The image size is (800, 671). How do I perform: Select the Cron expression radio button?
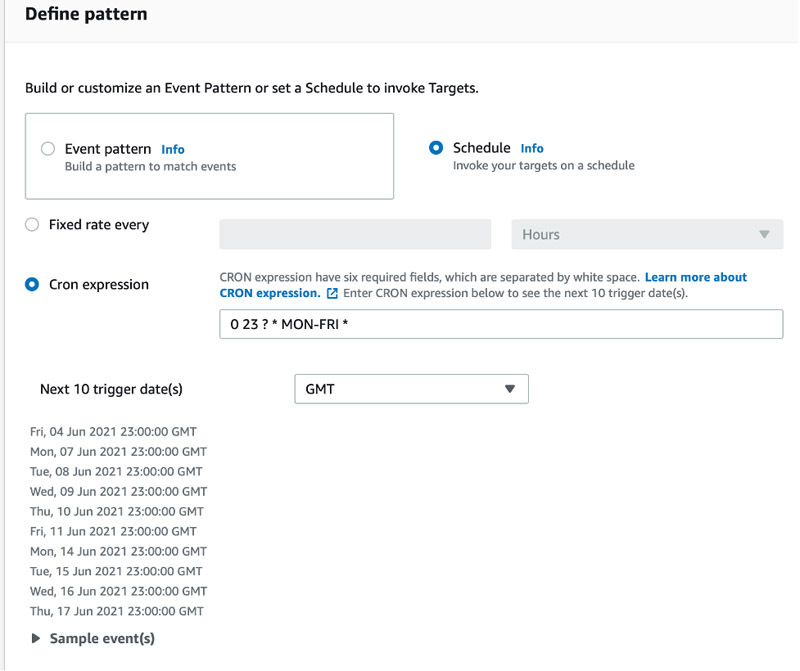click(32, 284)
